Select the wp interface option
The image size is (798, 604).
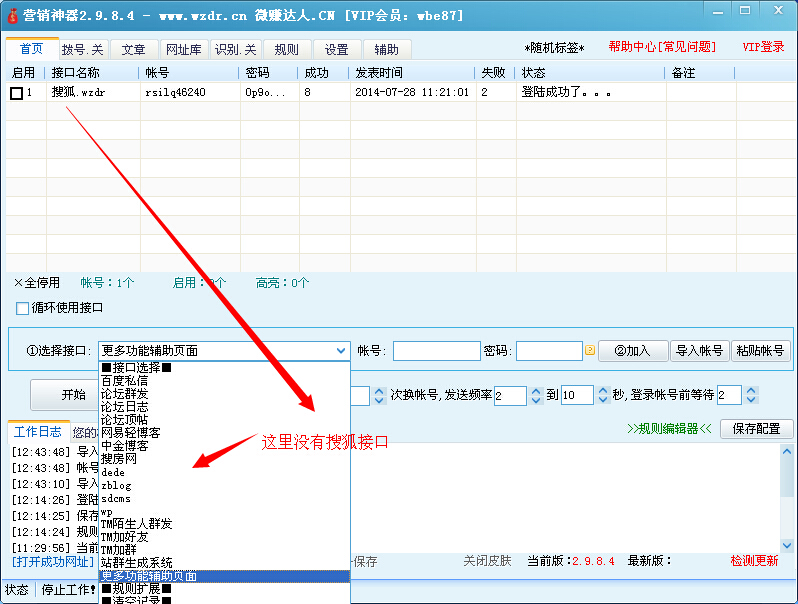tap(106, 511)
